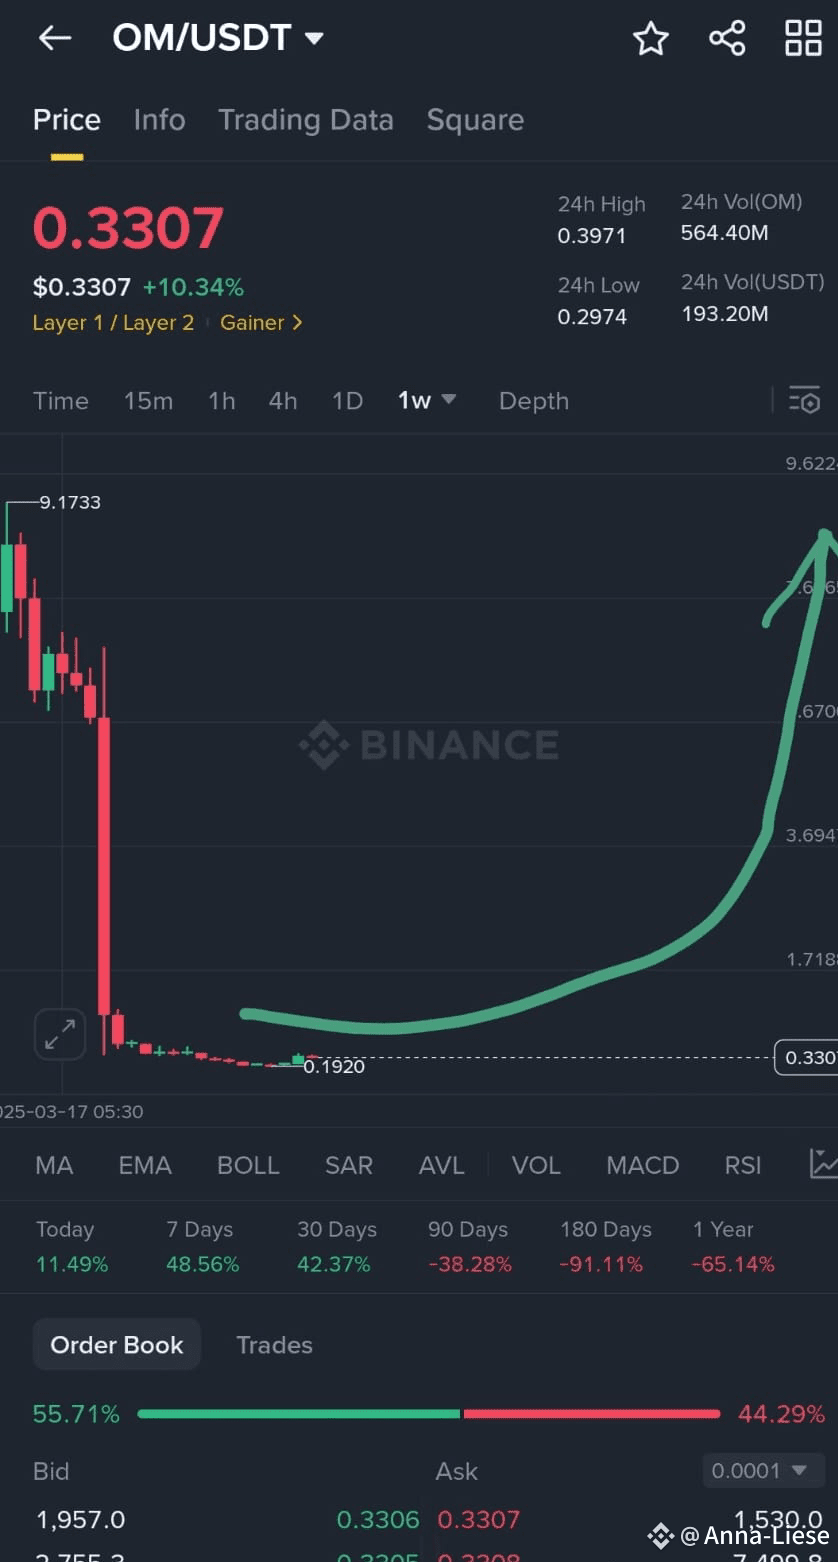Image resolution: width=838 pixels, height=1562 pixels.
Task: Open the indicator chart icon after RSI
Action: click(x=823, y=1164)
